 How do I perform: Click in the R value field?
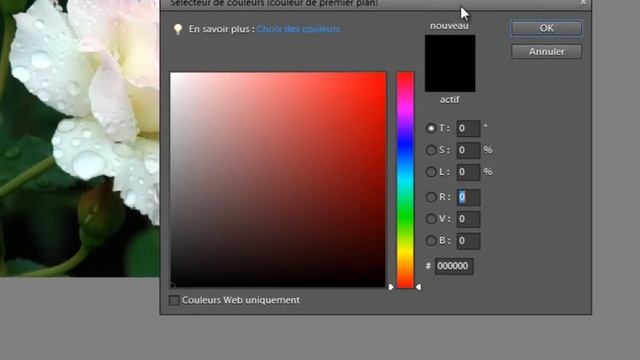tap(468, 197)
